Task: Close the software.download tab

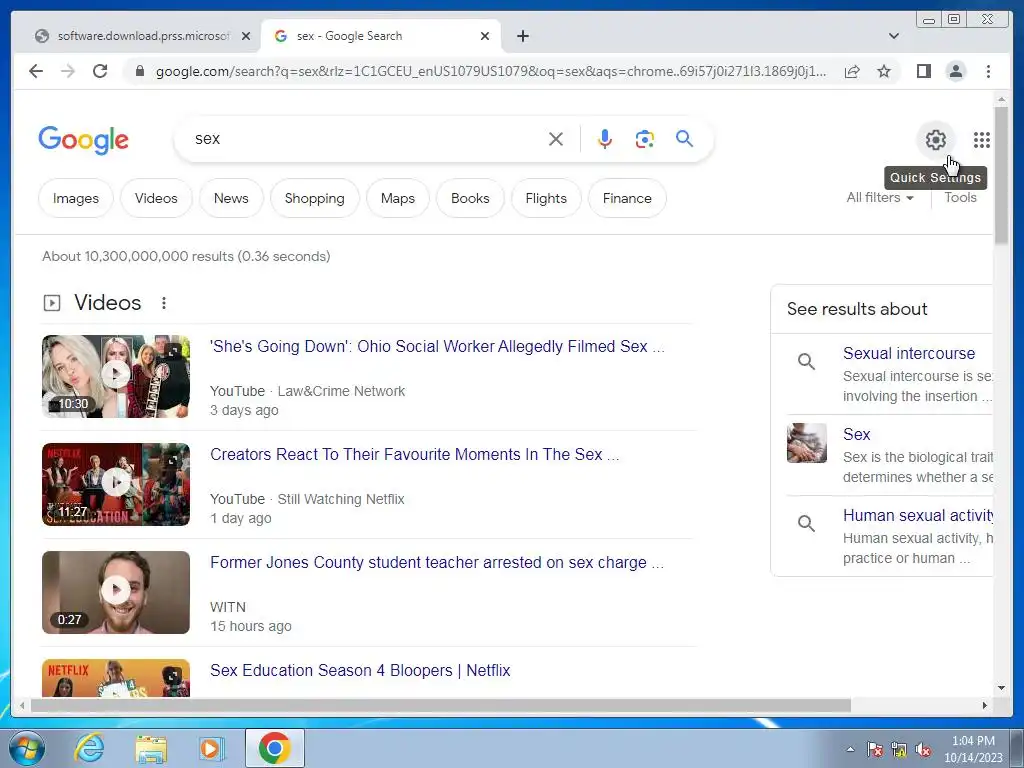Action: (x=246, y=36)
